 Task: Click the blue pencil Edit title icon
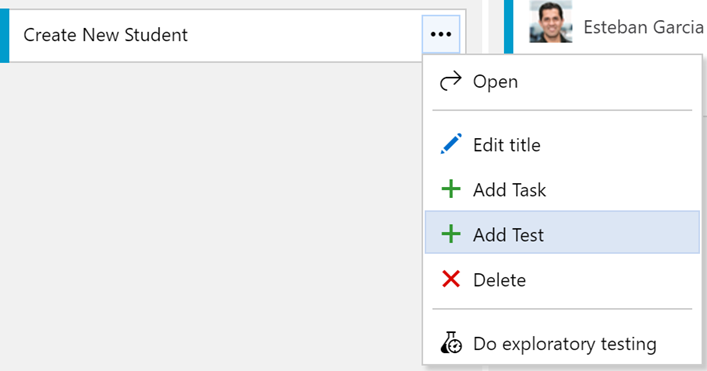[451, 144]
